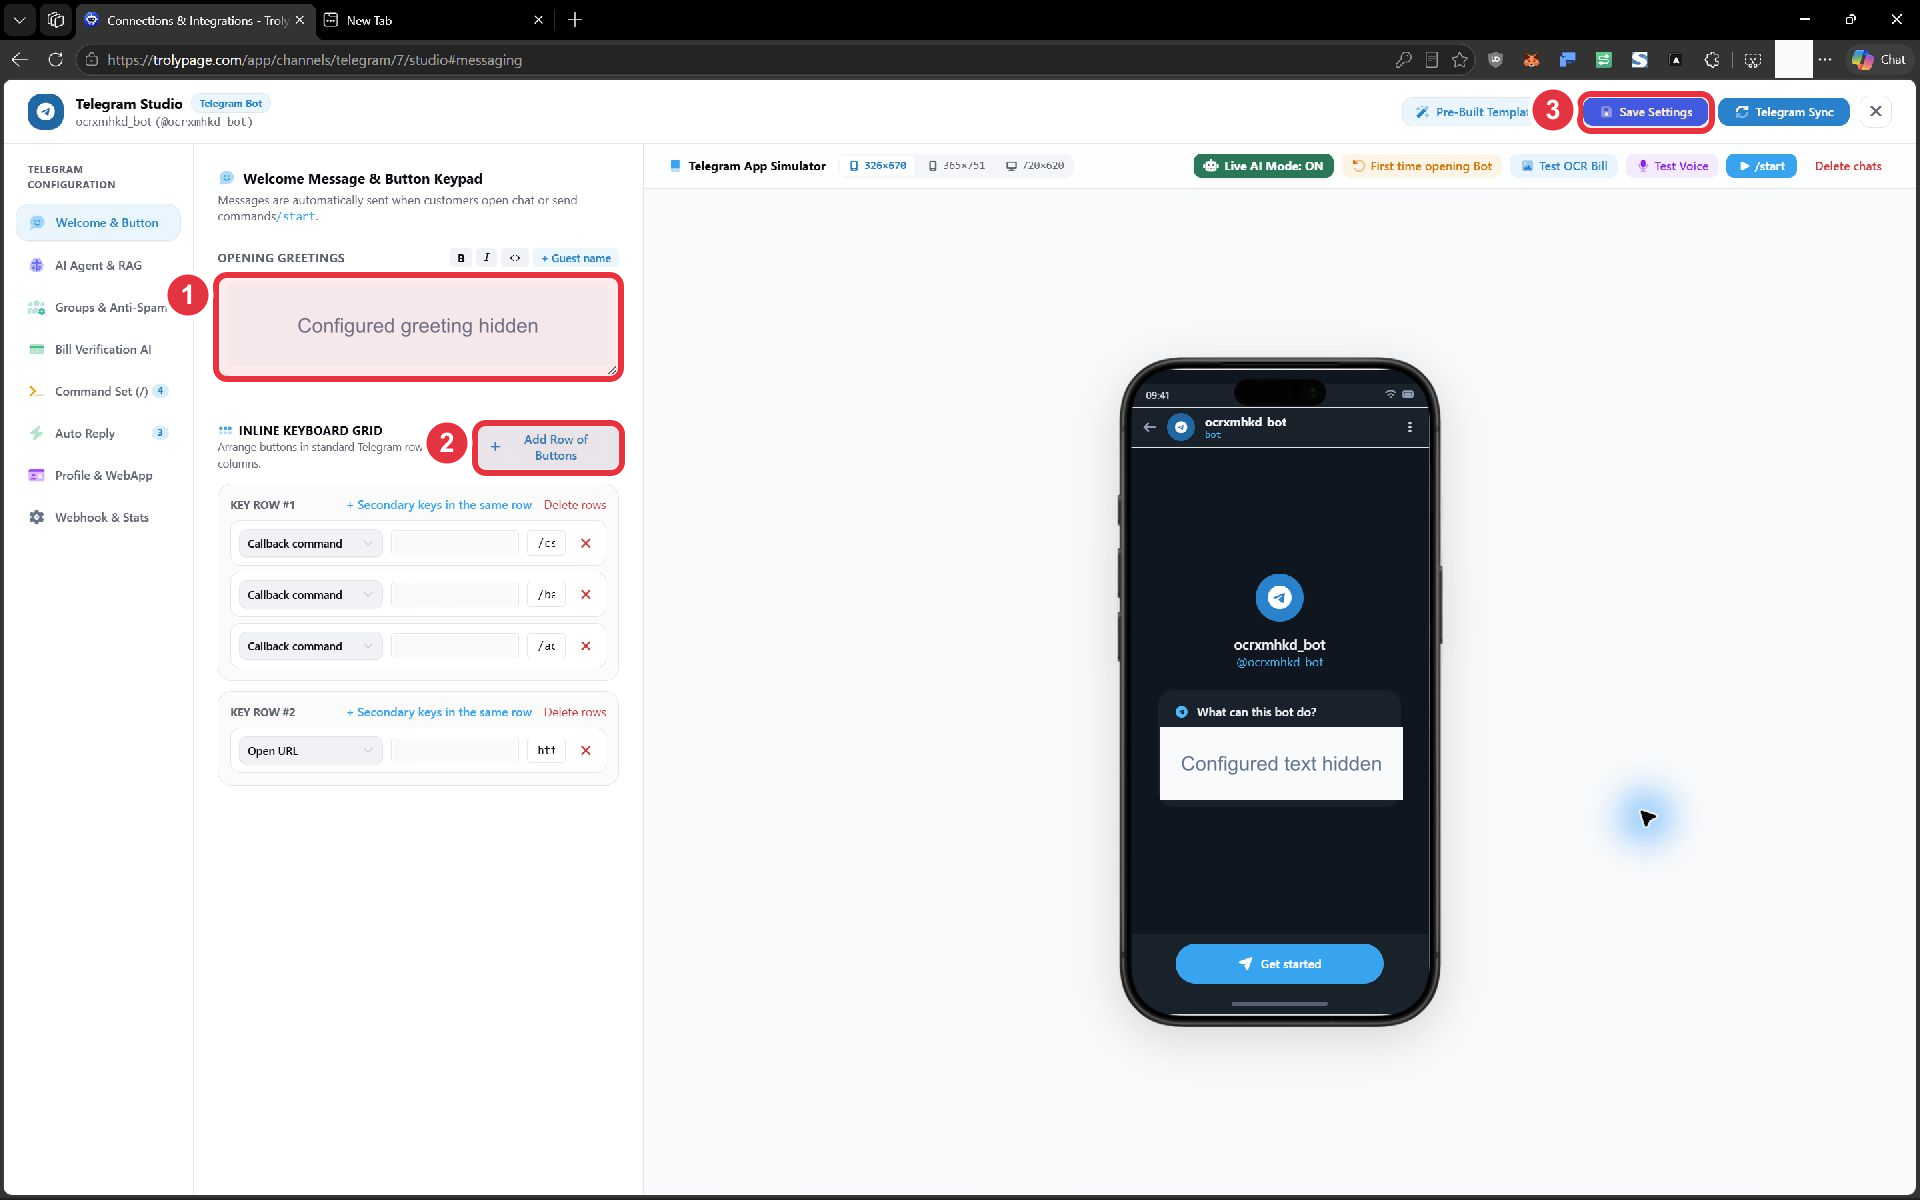Click Test Voice button
Image resolution: width=1920 pixels, height=1200 pixels.
point(1672,166)
